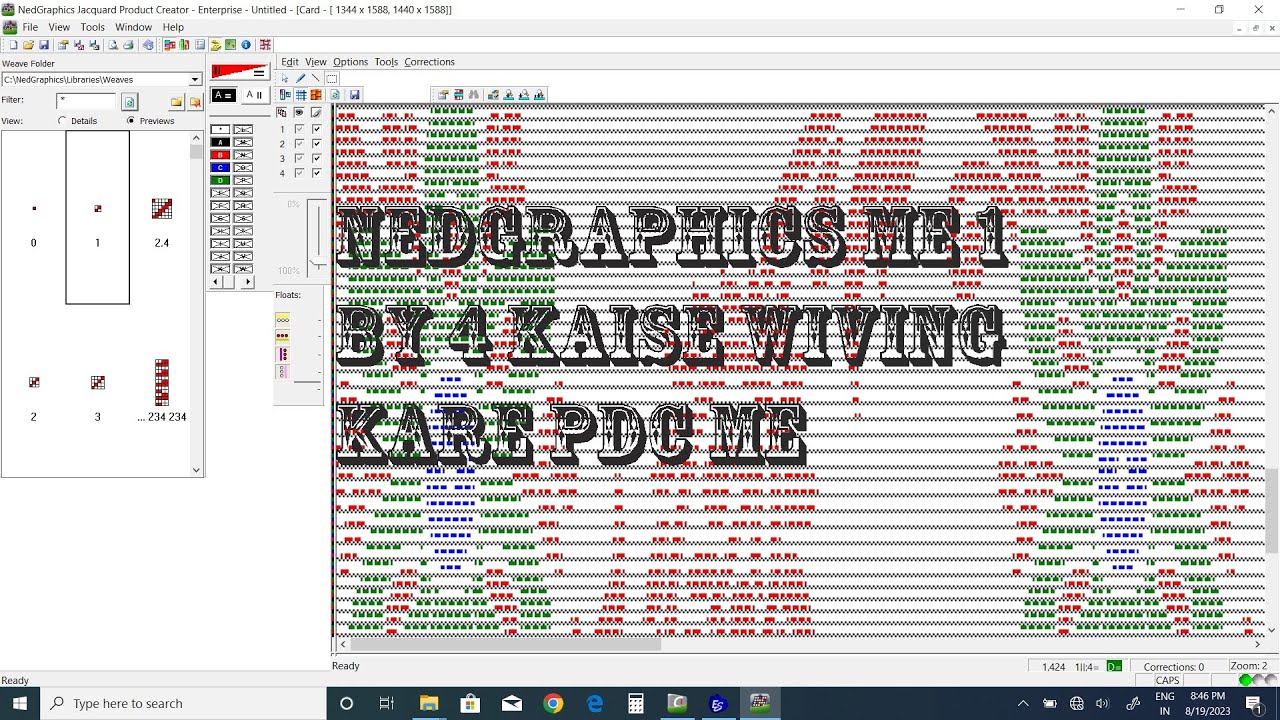Viewport: 1280px width, 720px height.
Task: Select the line drawing tool
Action: pos(316,78)
